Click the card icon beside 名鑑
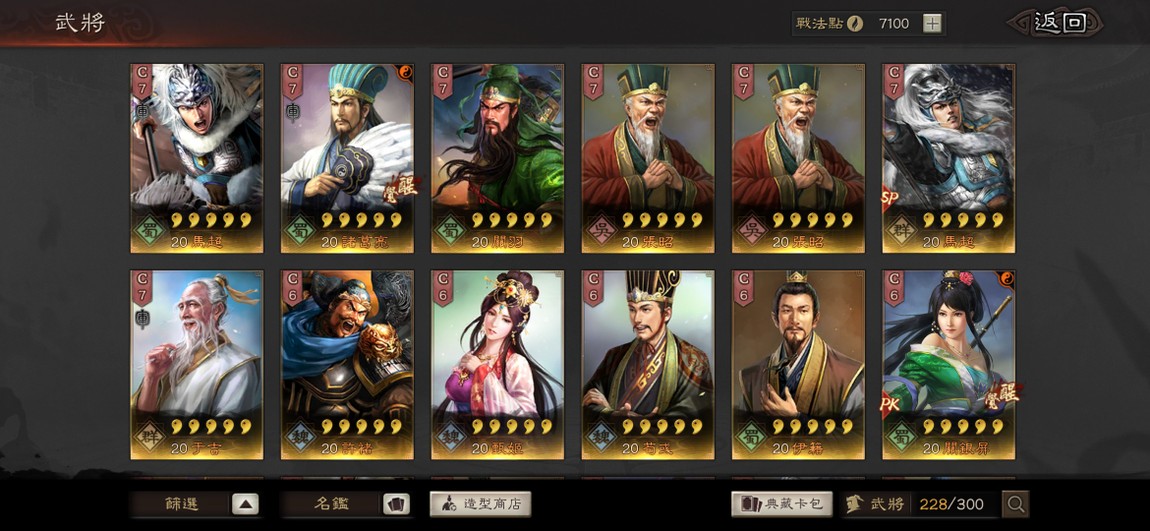The width and height of the screenshot is (1150, 531). pos(395,504)
